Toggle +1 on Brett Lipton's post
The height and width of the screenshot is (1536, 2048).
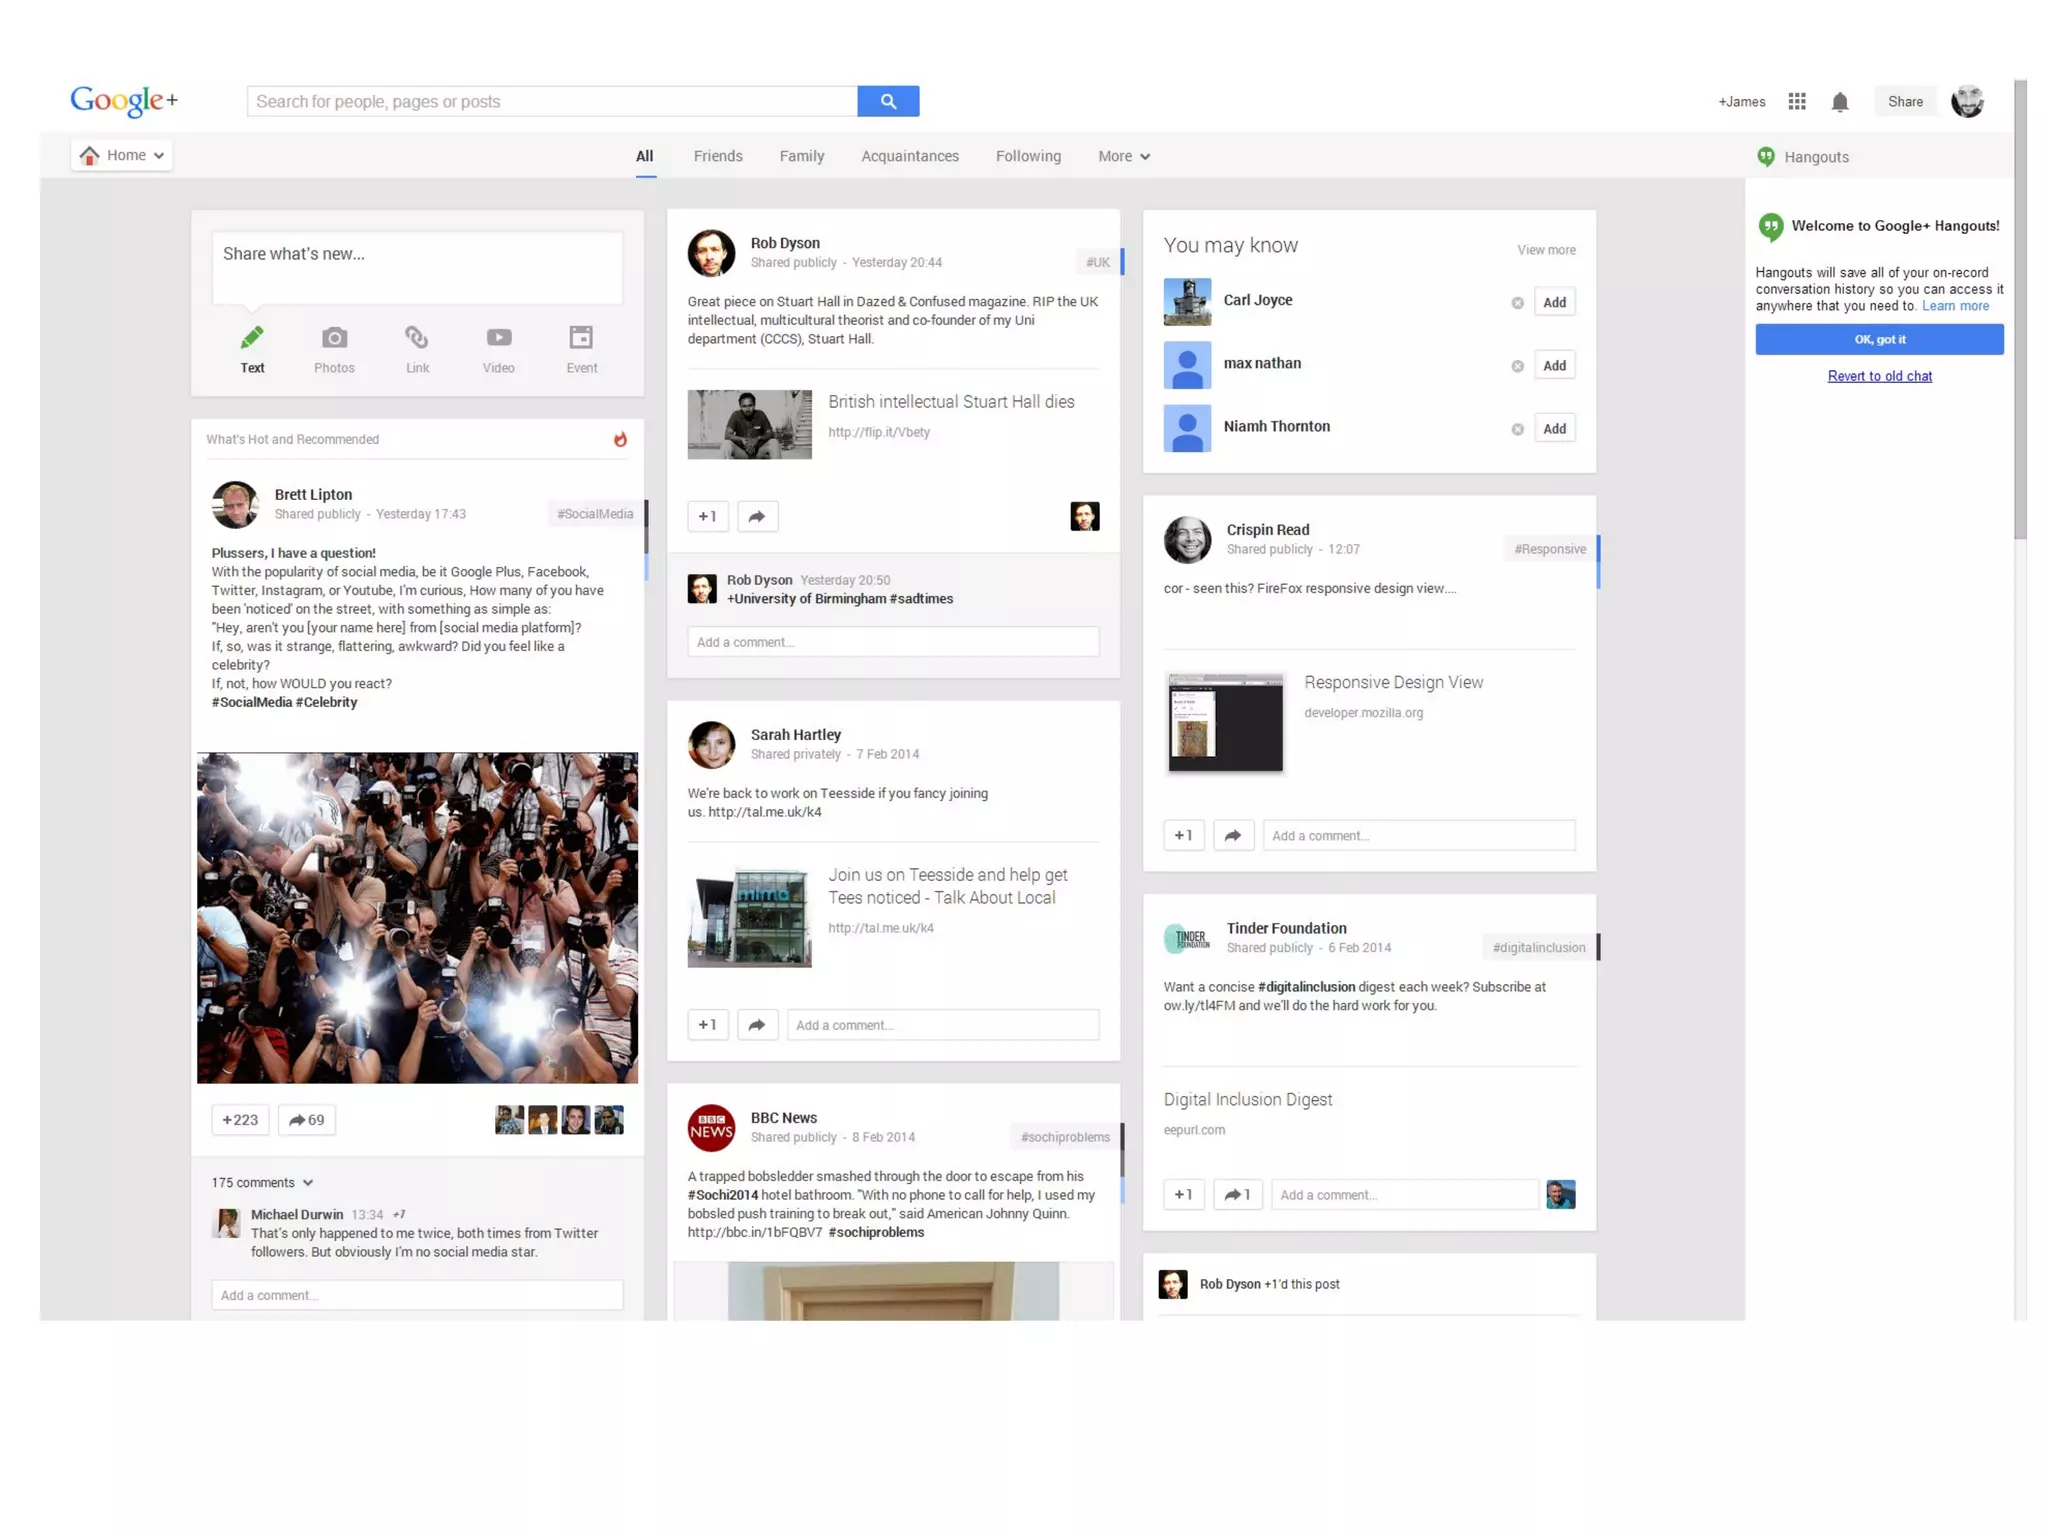coord(240,1120)
